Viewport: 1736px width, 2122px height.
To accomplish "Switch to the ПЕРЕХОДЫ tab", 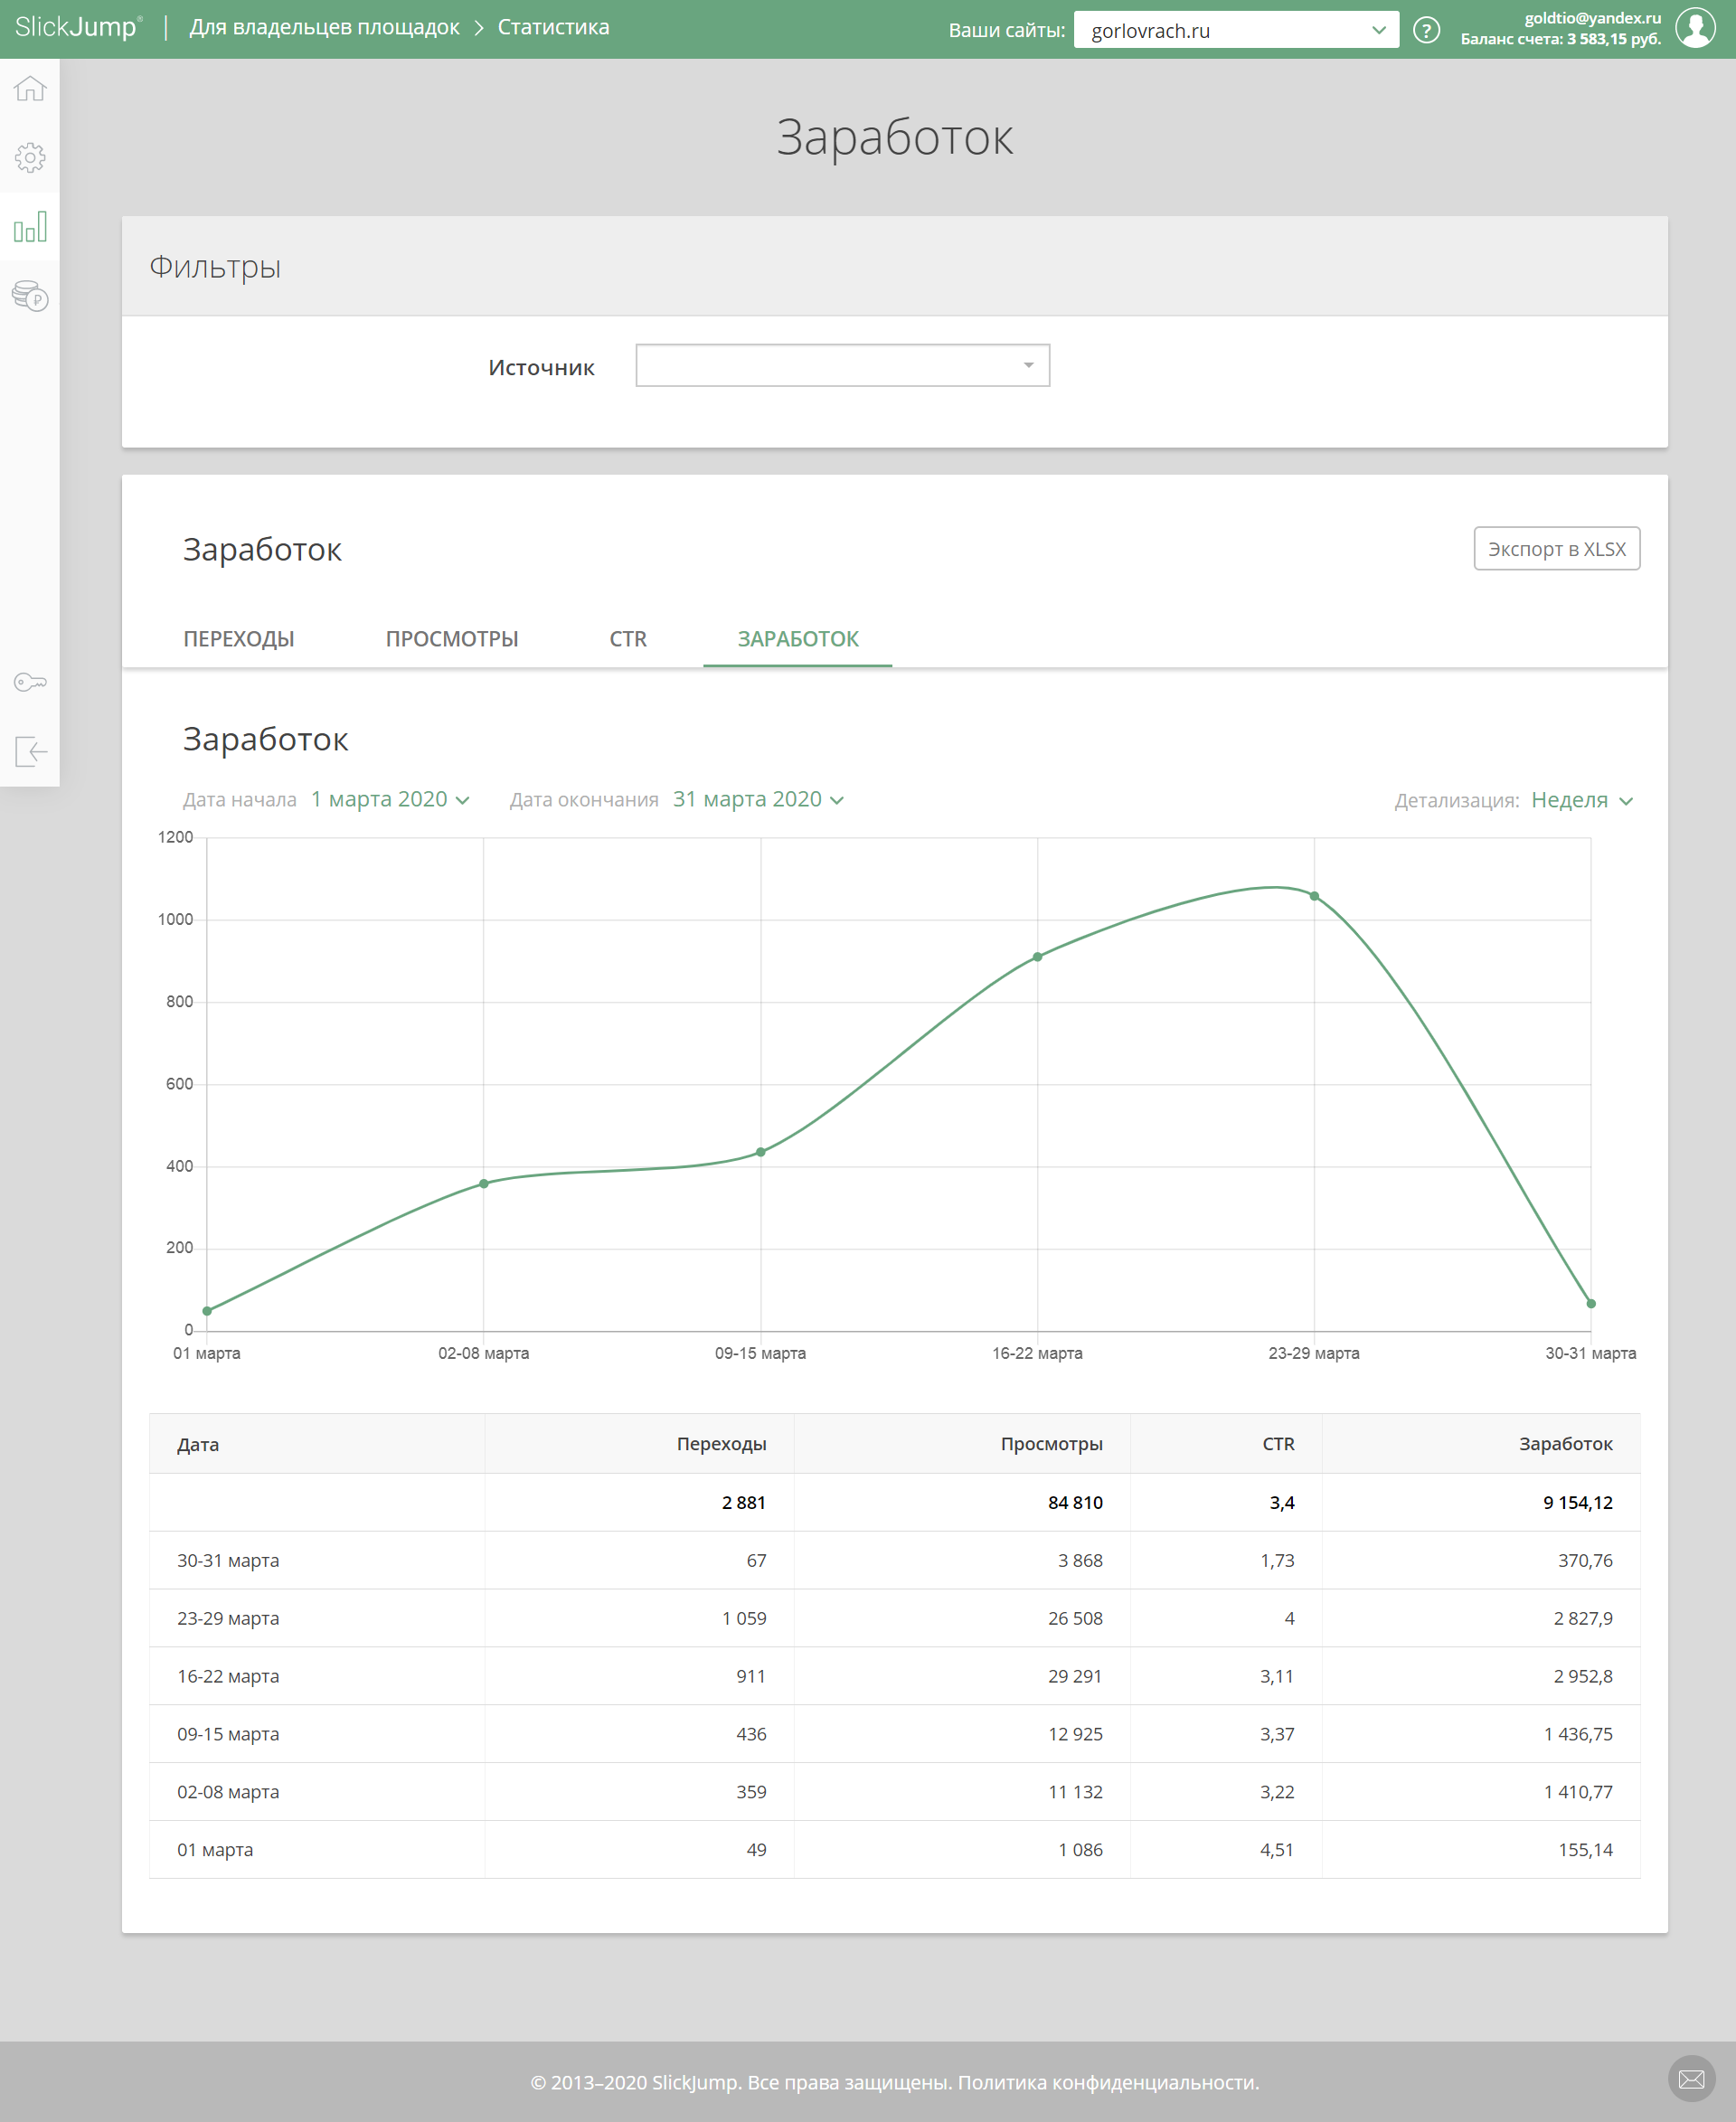I will pyautogui.click(x=239, y=639).
